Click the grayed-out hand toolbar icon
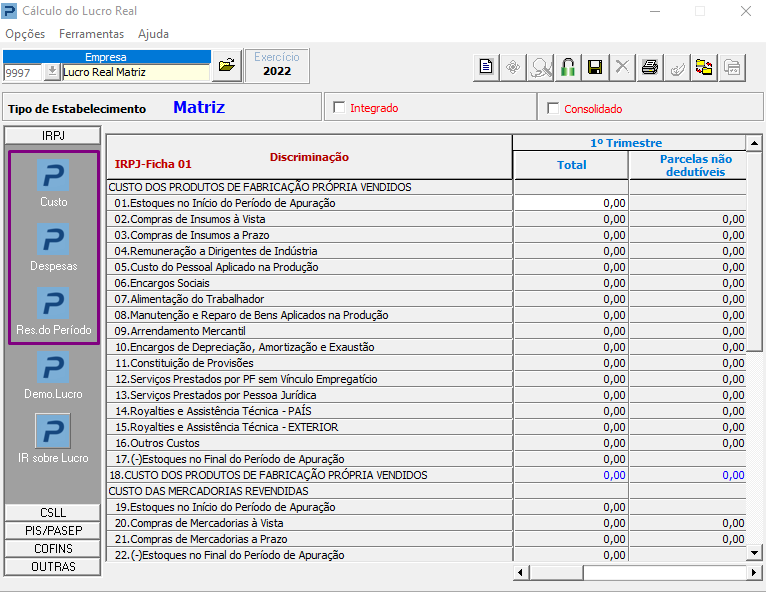766x592 pixels. (677, 67)
